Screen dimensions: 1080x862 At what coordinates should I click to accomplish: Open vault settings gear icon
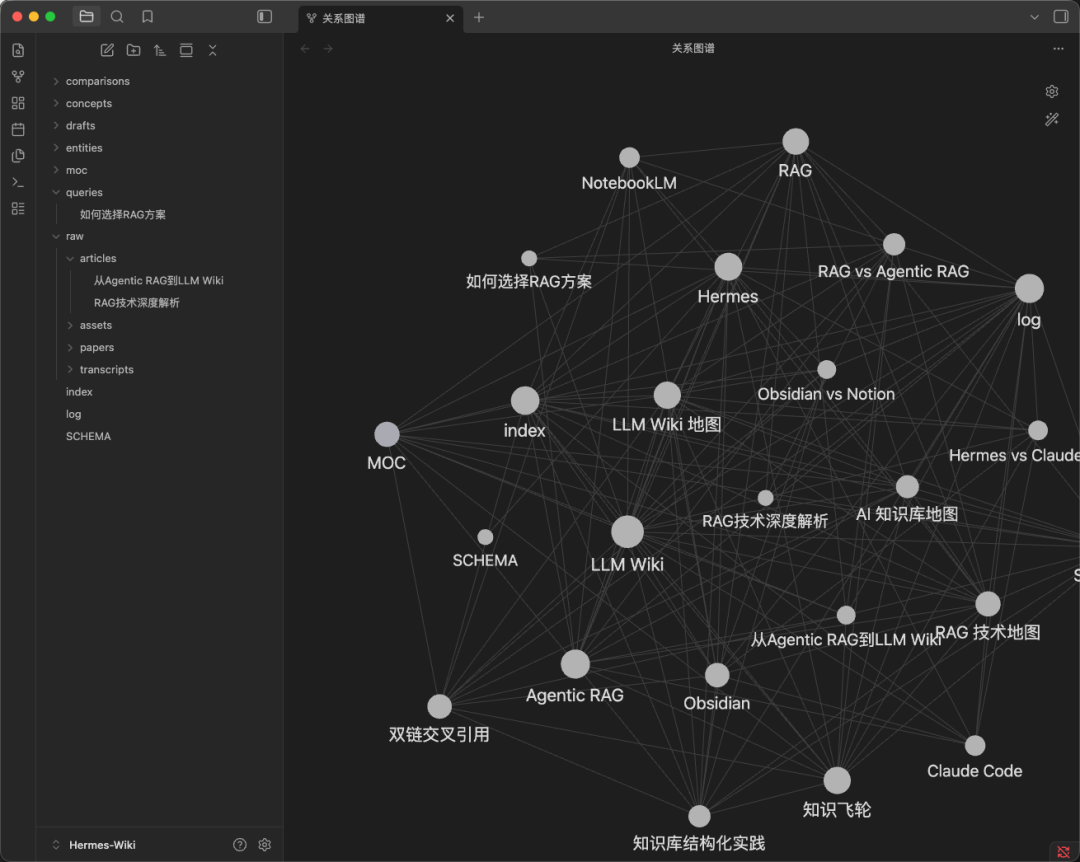click(x=264, y=845)
